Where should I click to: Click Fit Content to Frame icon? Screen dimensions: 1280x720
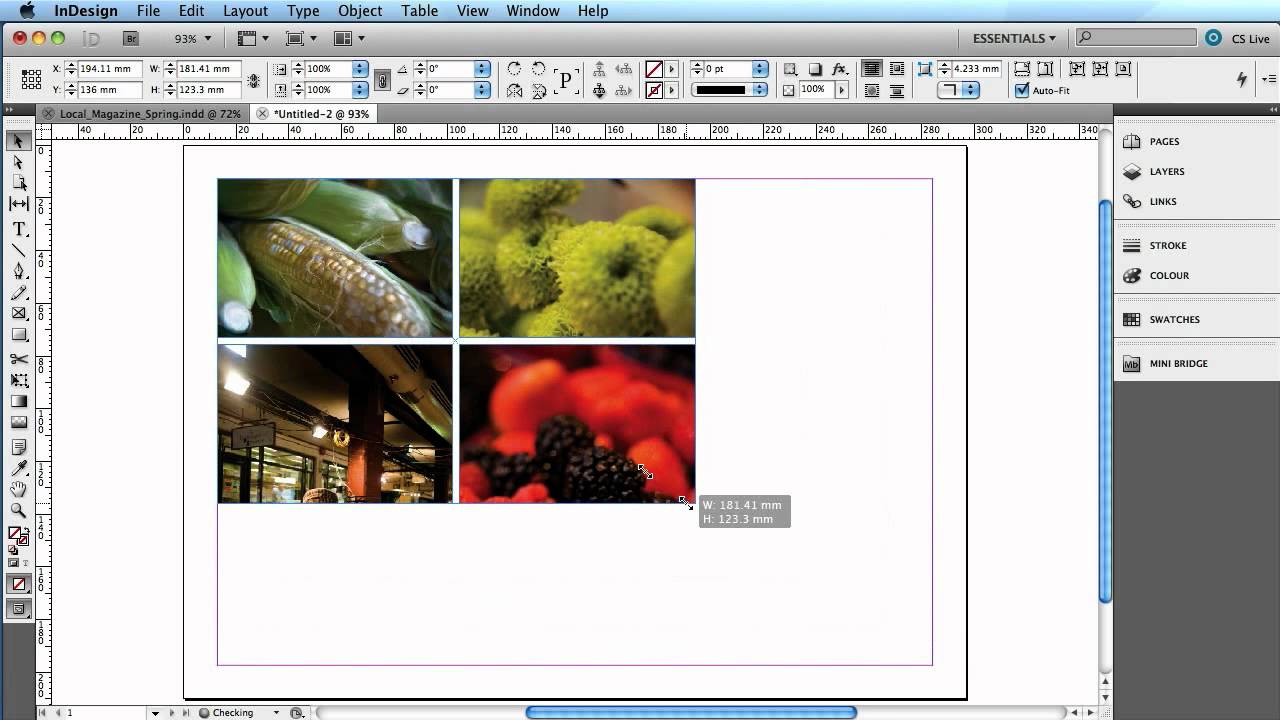click(x=1077, y=69)
